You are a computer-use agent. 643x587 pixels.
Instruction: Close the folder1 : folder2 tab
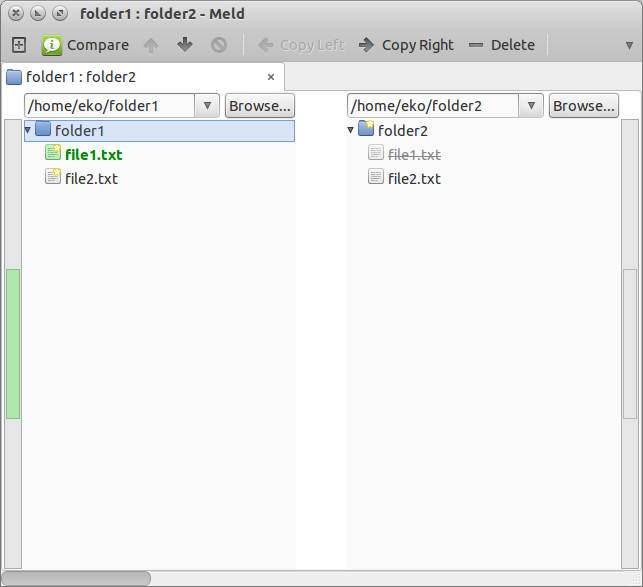[271, 77]
